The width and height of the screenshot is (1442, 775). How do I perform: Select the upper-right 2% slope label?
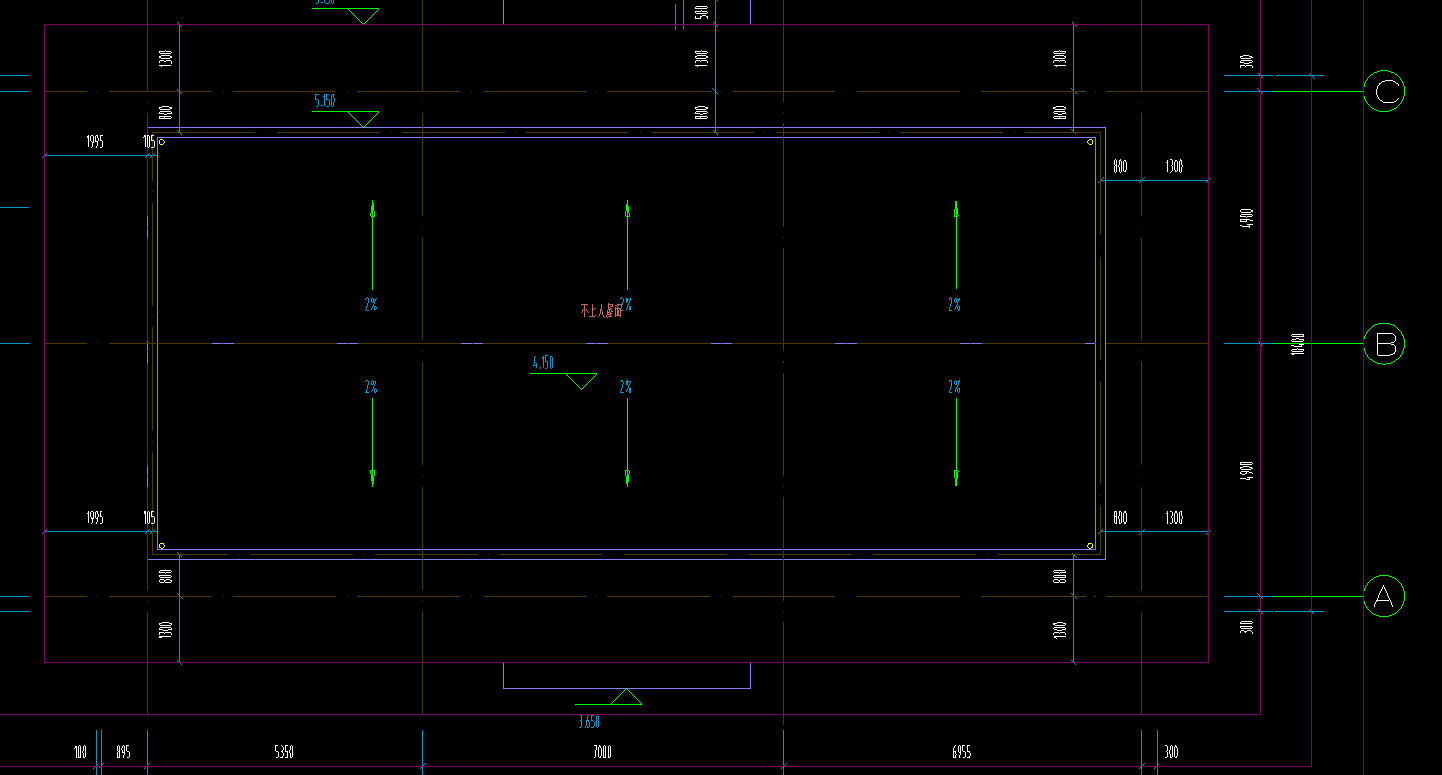pos(954,304)
